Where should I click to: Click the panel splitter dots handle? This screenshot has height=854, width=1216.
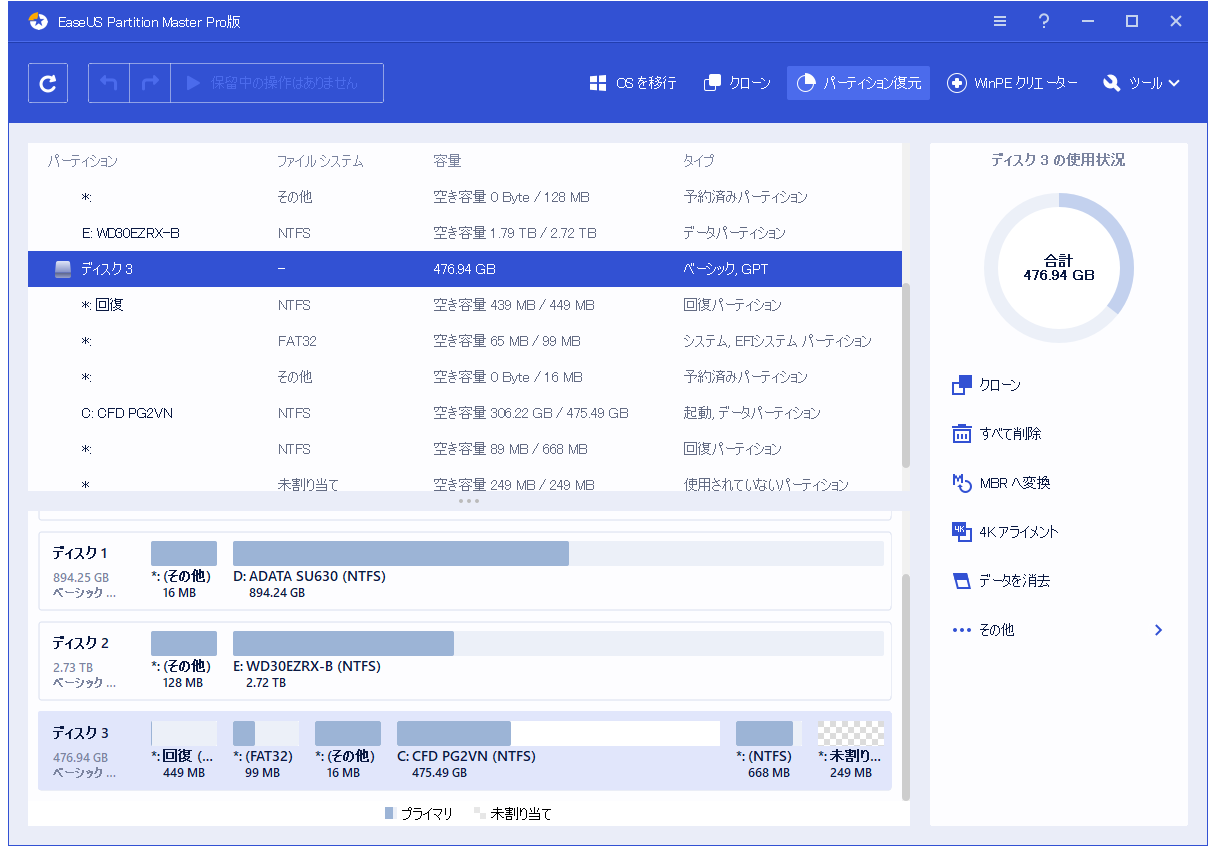click(x=468, y=501)
